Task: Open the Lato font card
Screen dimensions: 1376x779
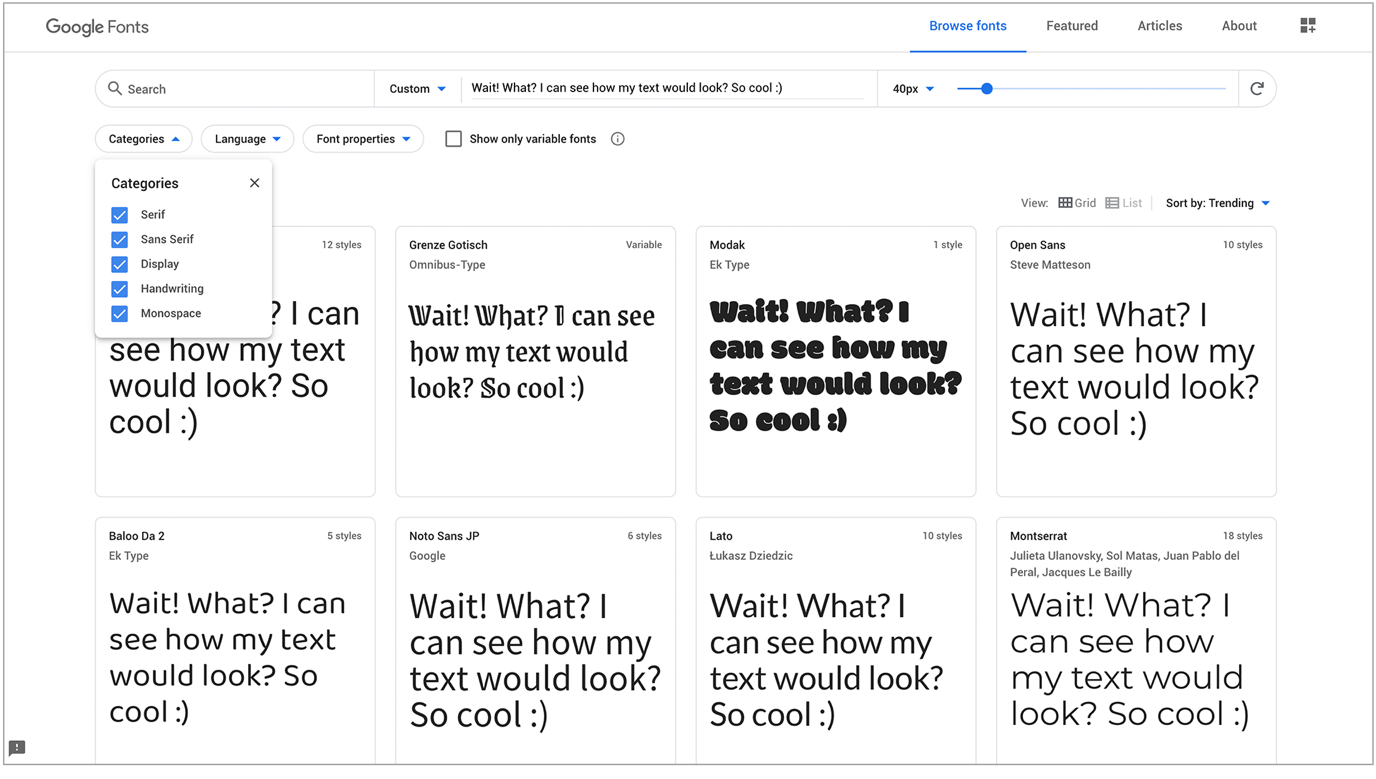Action: point(836,641)
